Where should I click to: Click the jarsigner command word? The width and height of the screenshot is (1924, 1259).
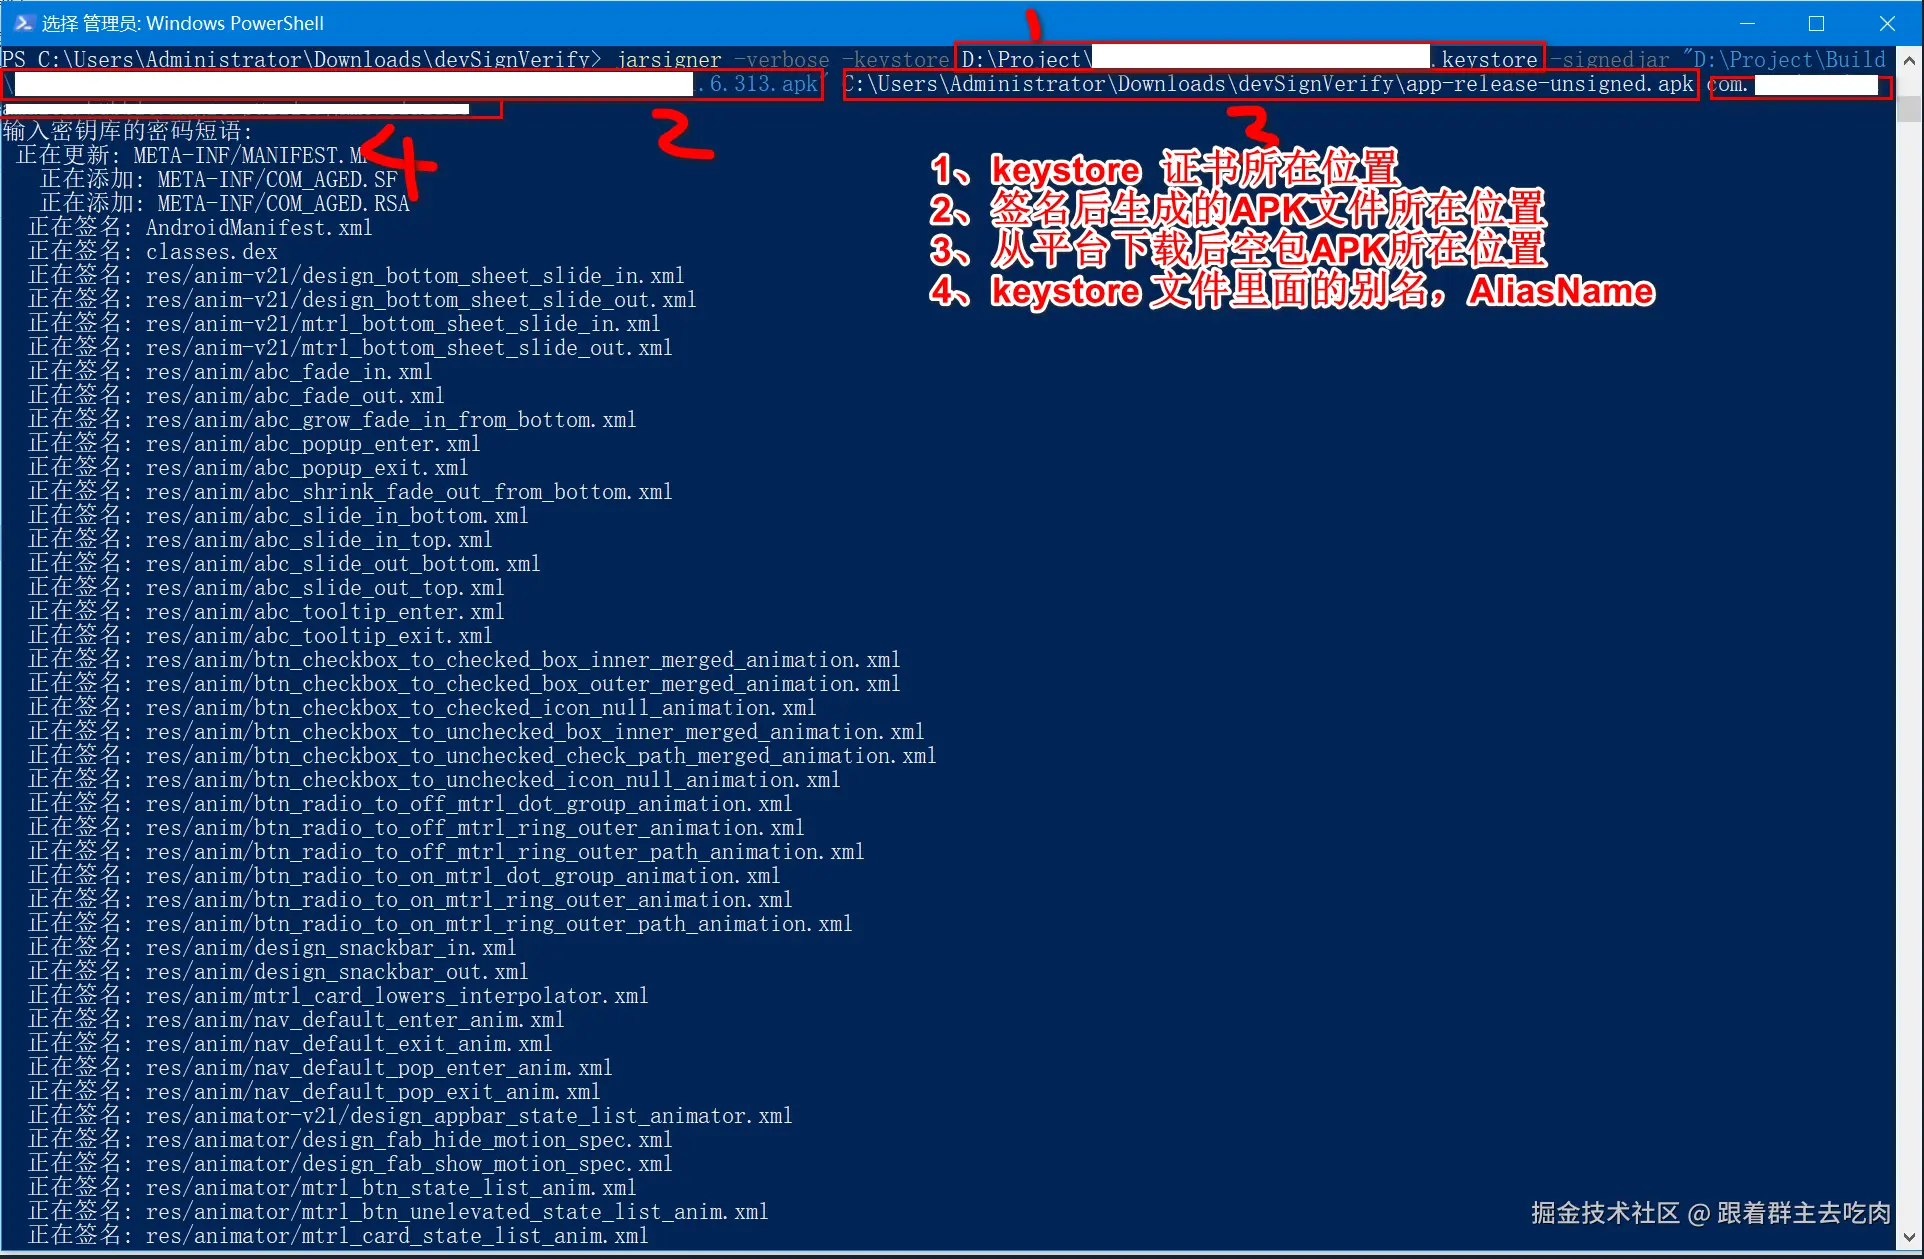[x=669, y=60]
